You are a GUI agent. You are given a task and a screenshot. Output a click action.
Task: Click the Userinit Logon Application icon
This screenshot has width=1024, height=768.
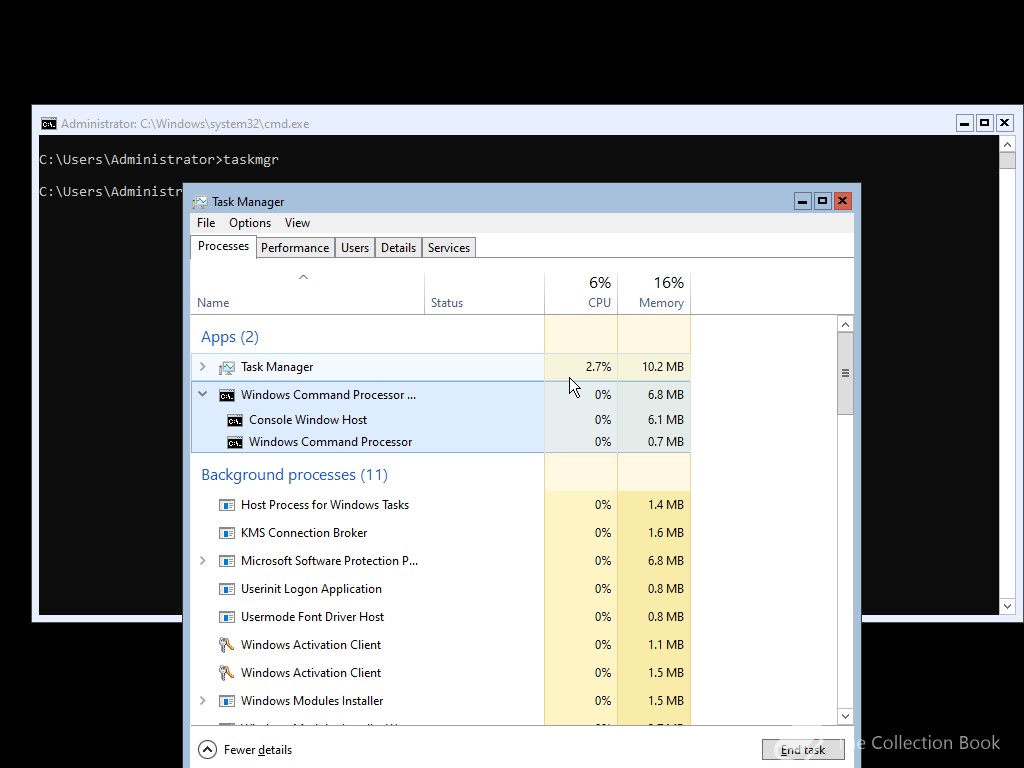point(227,589)
